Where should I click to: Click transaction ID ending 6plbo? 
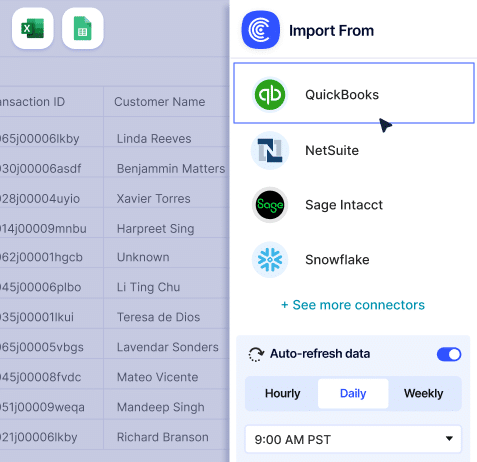tap(41, 287)
